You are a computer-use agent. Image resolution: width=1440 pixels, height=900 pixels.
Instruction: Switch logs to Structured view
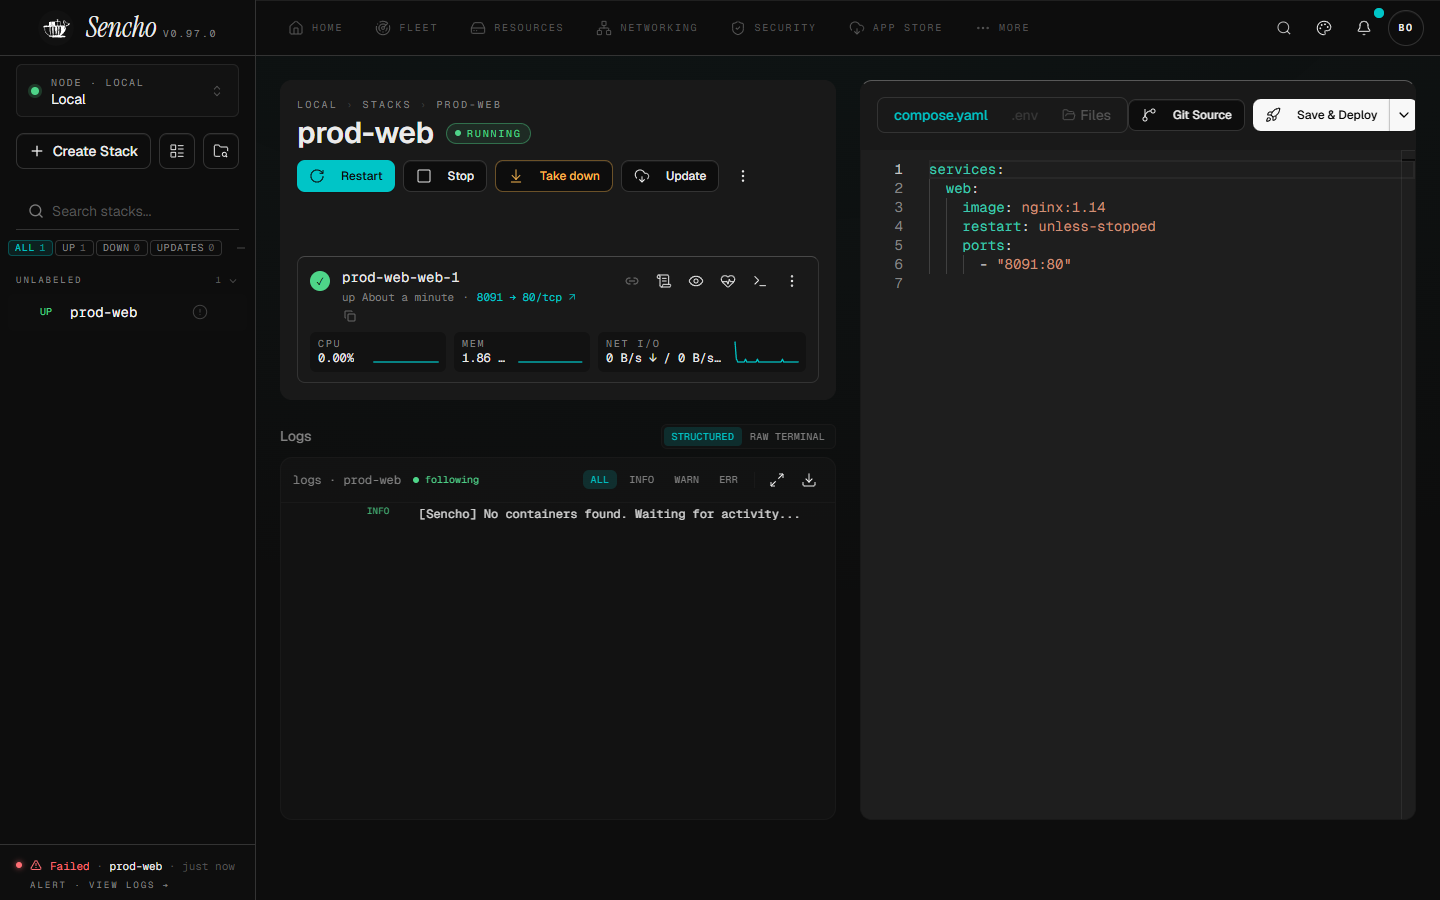pos(702,437)
